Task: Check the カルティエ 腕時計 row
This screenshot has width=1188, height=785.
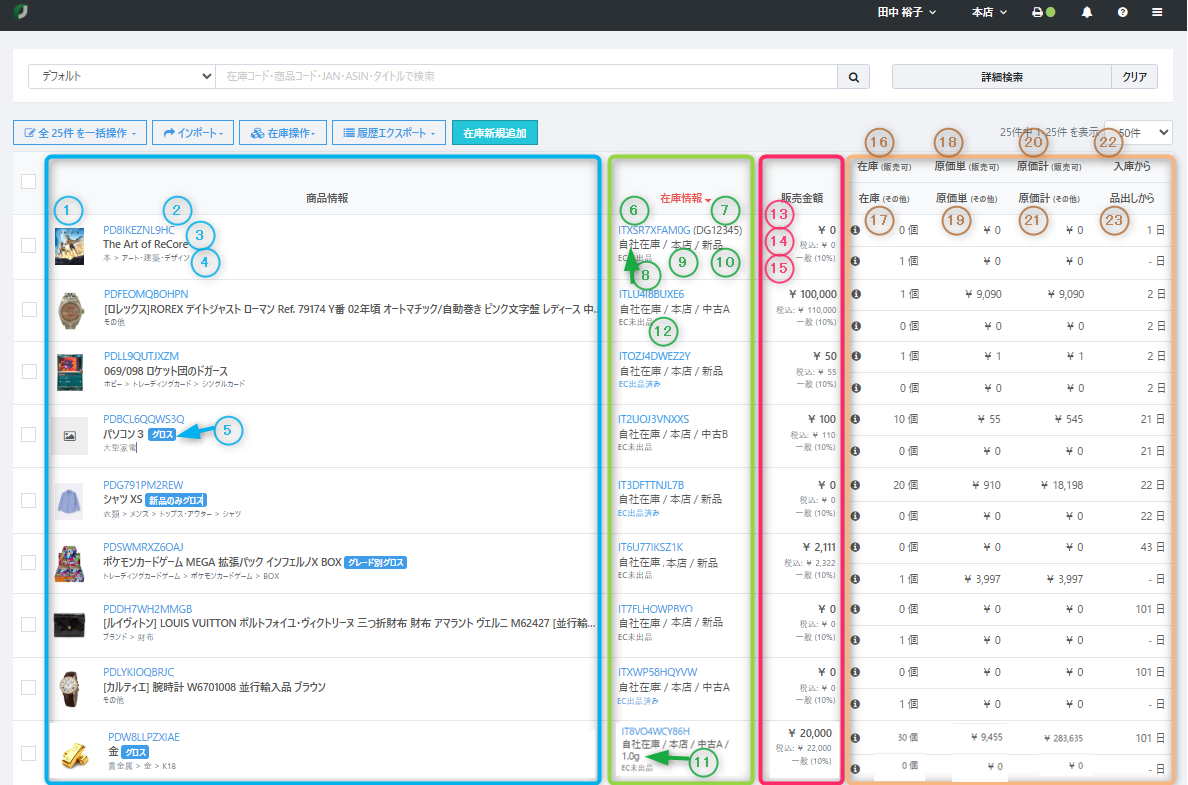Action: tap(29, 687)
